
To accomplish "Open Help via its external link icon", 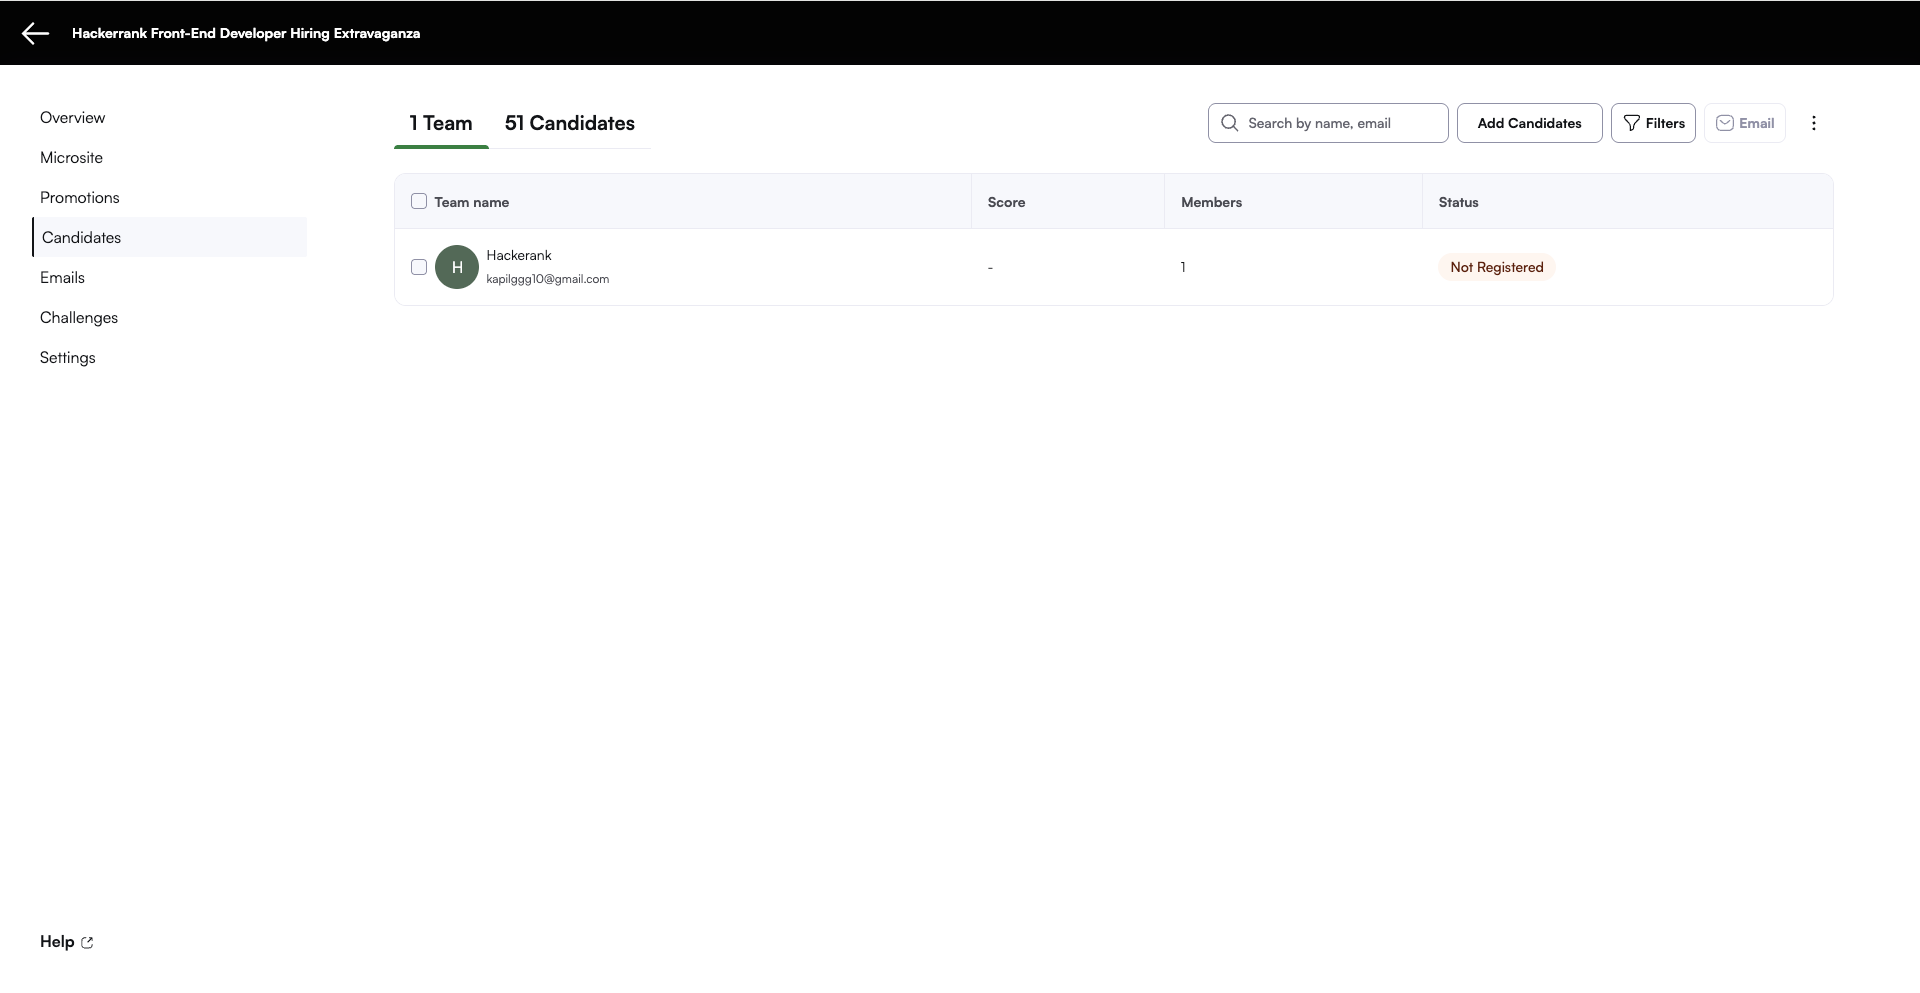I will (x=87, y=942).
